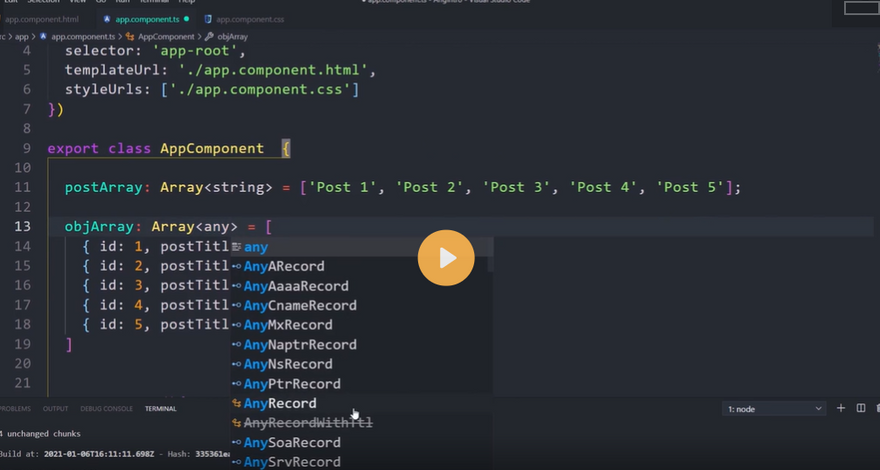Click 'Array<string>' type on line 11
This screenshot has width=880, height=470.
click(217, 188)
